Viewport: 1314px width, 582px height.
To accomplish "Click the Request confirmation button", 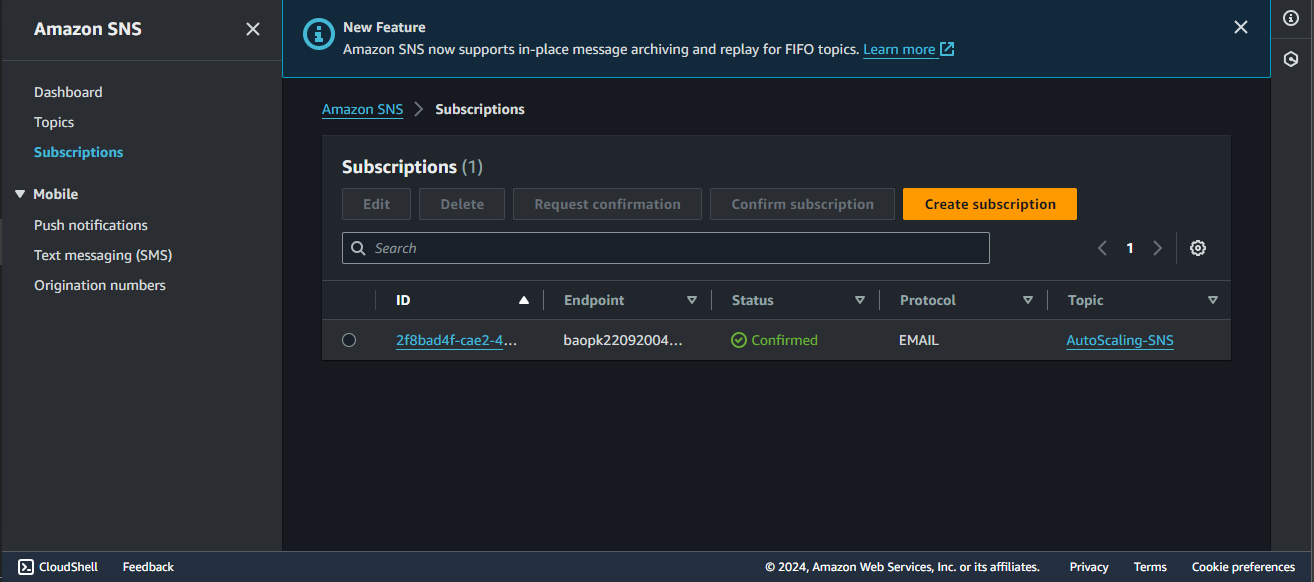I will pyautogui.click(x=607, y=204).
